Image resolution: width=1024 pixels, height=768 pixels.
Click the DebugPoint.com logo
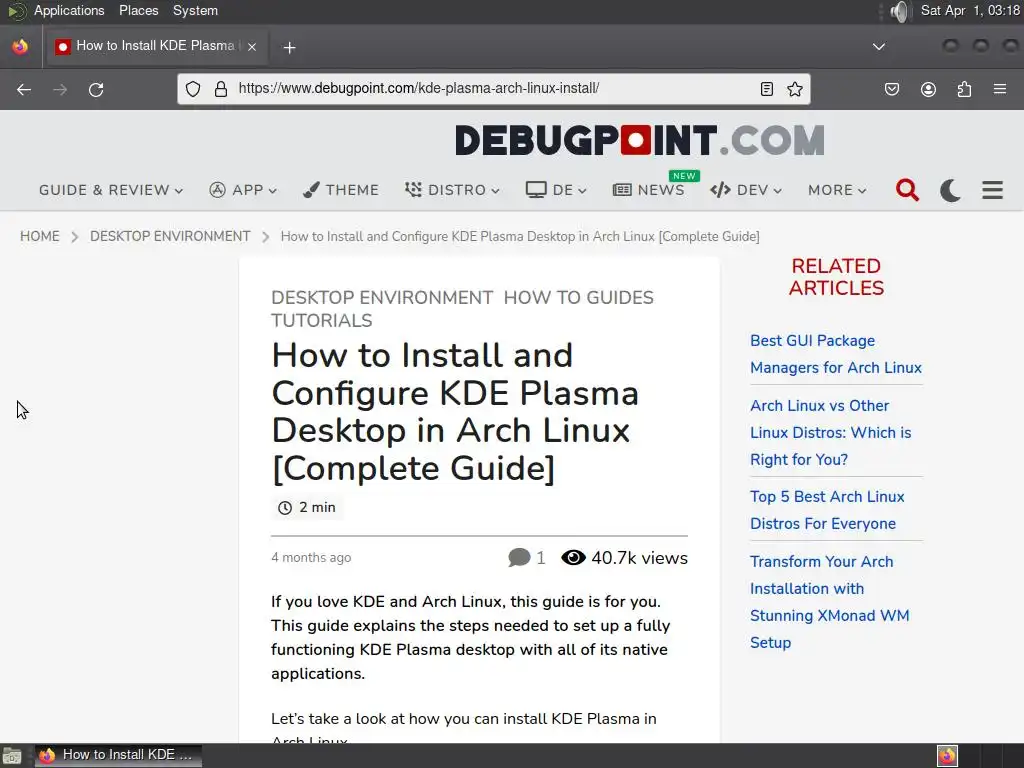(x=639, y=140)
